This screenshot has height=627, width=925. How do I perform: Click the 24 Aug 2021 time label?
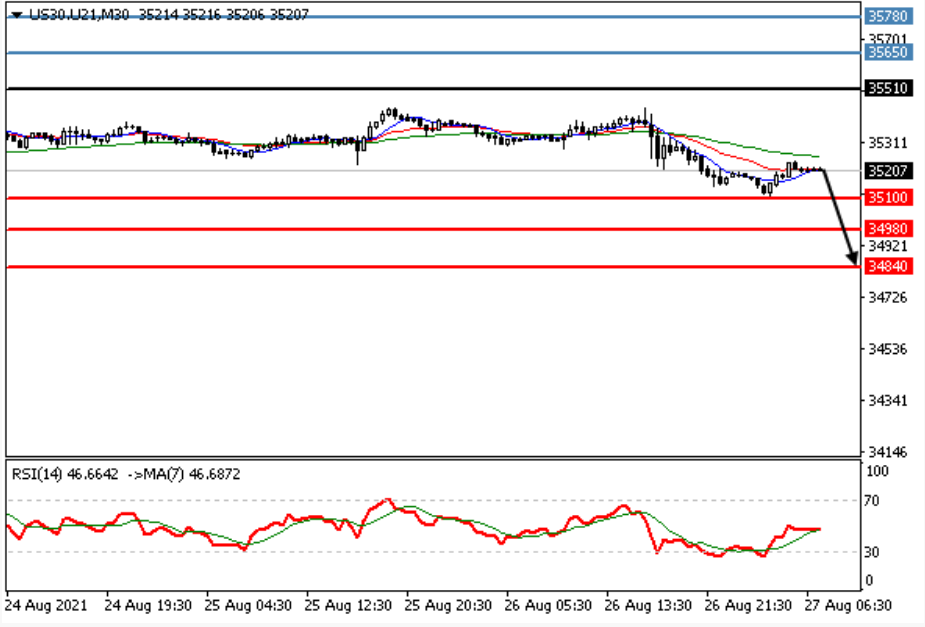pyautogui.click(x=46, y=606)
